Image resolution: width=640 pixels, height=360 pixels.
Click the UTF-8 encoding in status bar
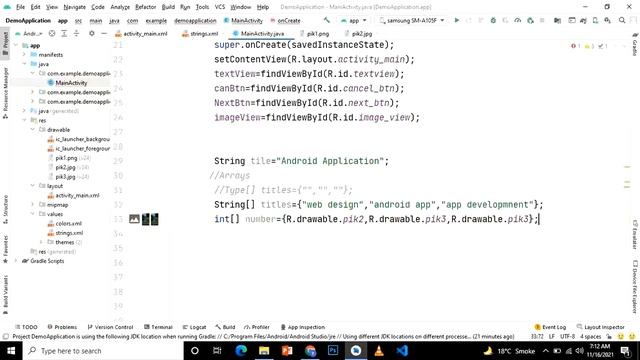click(x=567, y=337)
